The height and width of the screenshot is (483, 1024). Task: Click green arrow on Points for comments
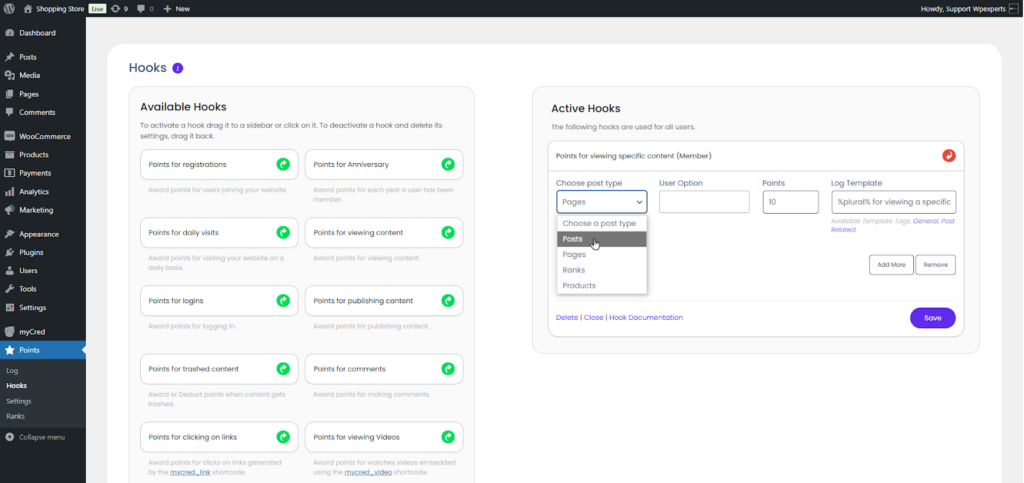(x=448, y=369)
